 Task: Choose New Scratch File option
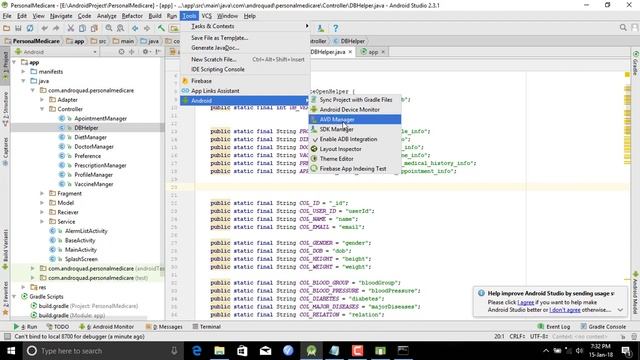pos(245,59)
